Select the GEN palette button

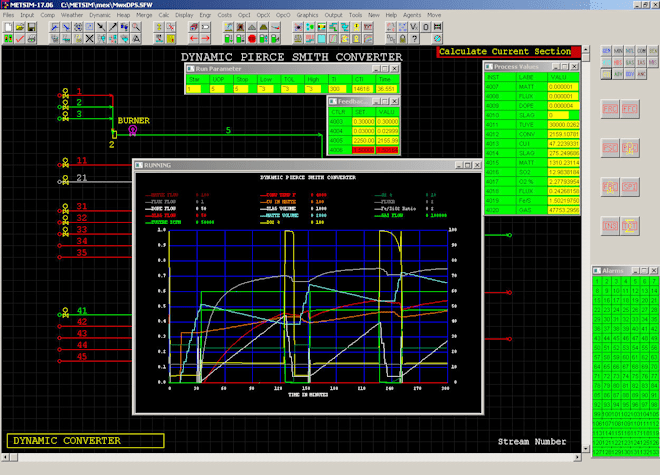[606, 51]
